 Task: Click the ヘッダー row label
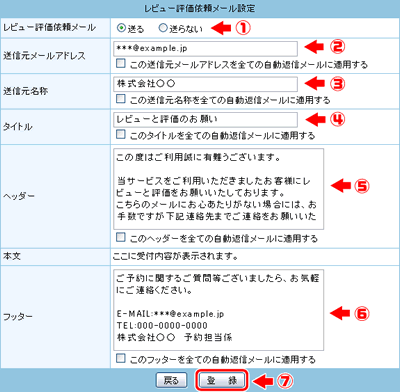point(19,196)
